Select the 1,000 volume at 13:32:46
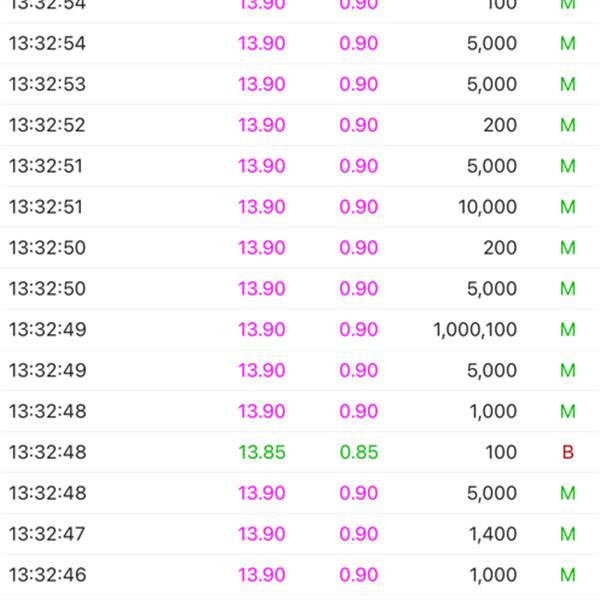The width and height of the screenshot is (600, 600). tap(493, 575)
